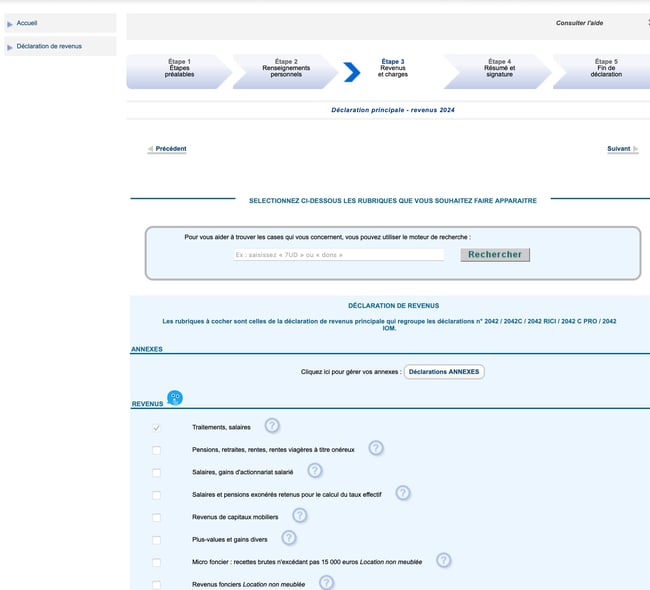
Task: Click the 'ANNEXES' section heading
Action: tap(147, 349)
